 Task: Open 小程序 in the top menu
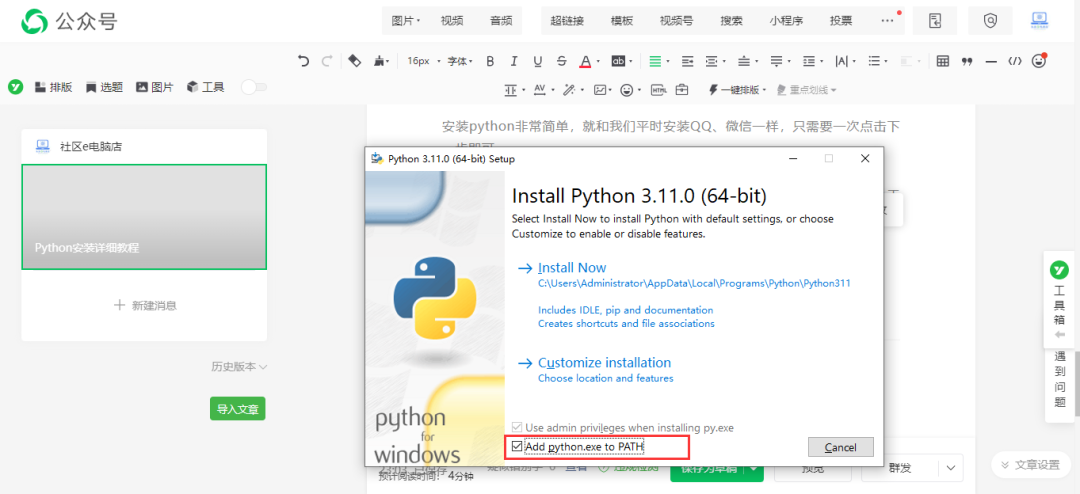(x=786, y=21)
